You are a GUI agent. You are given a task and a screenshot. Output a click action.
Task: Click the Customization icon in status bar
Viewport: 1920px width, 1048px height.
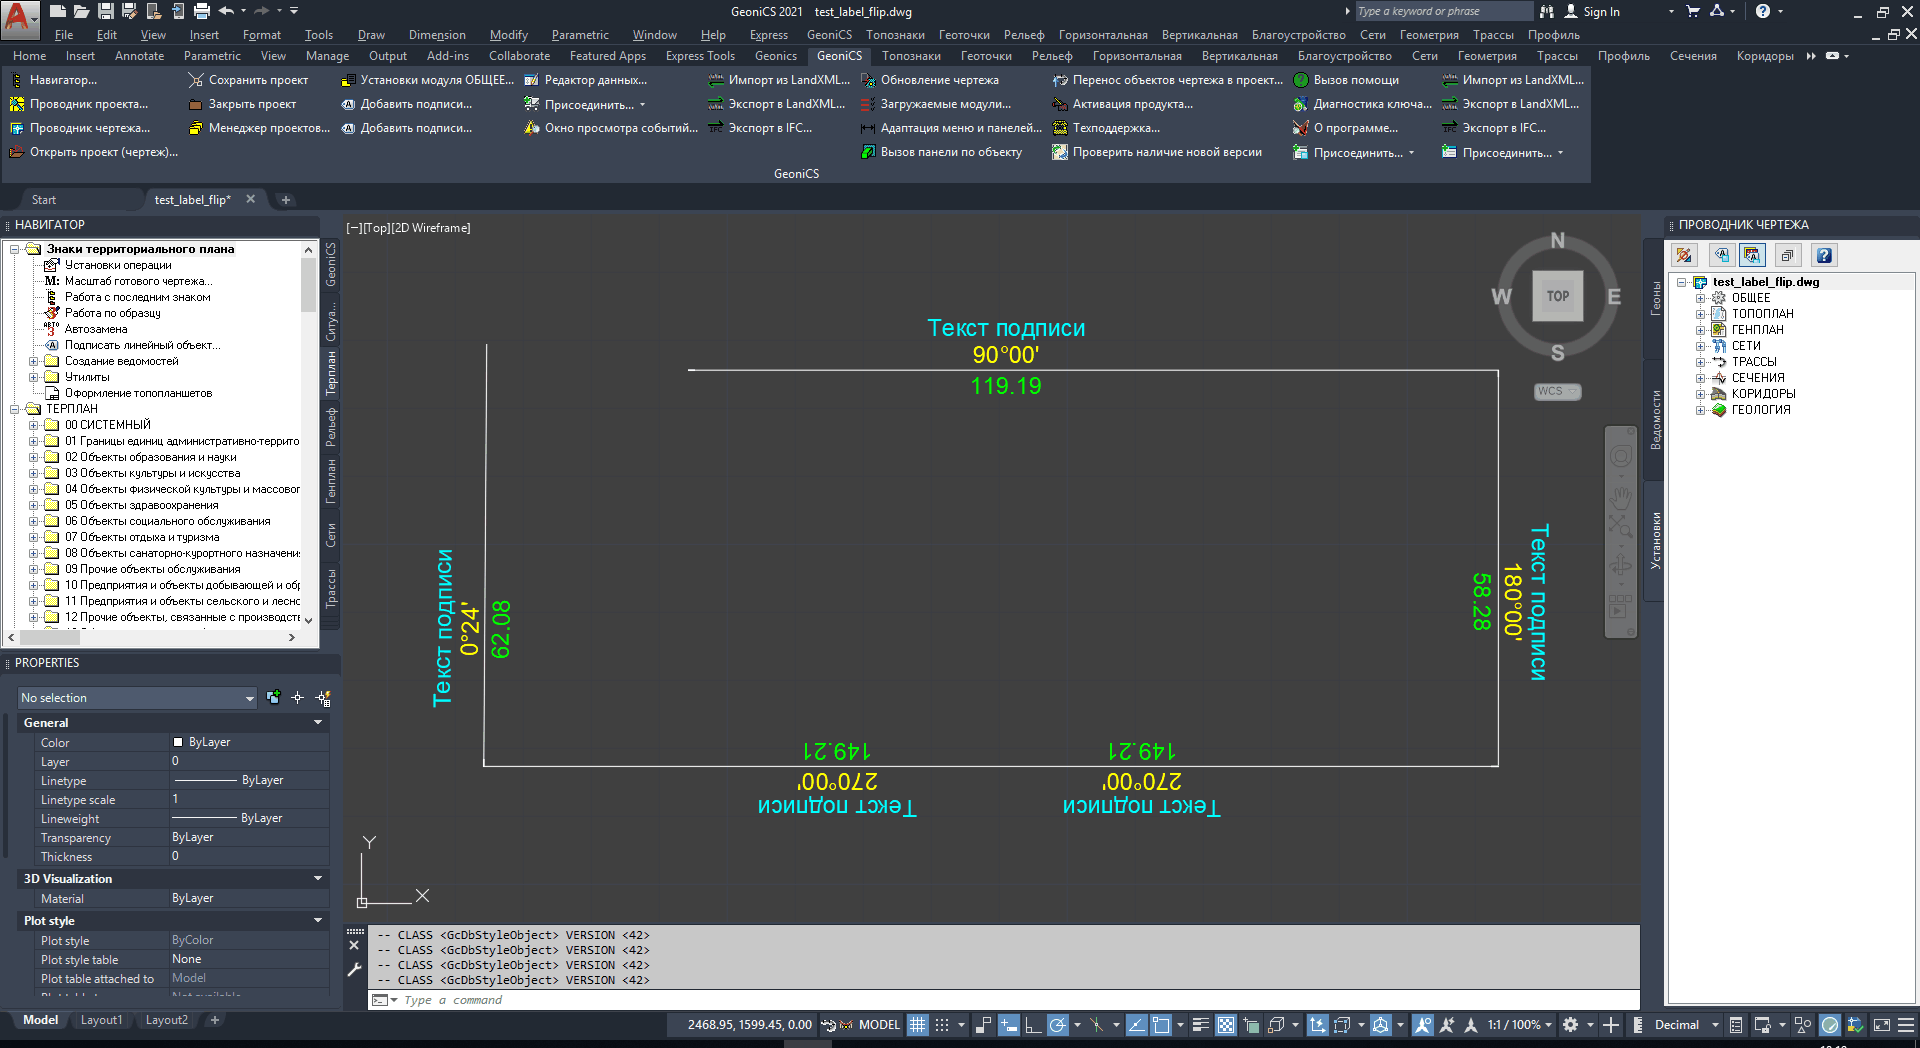click(x=1906, y=1025)
